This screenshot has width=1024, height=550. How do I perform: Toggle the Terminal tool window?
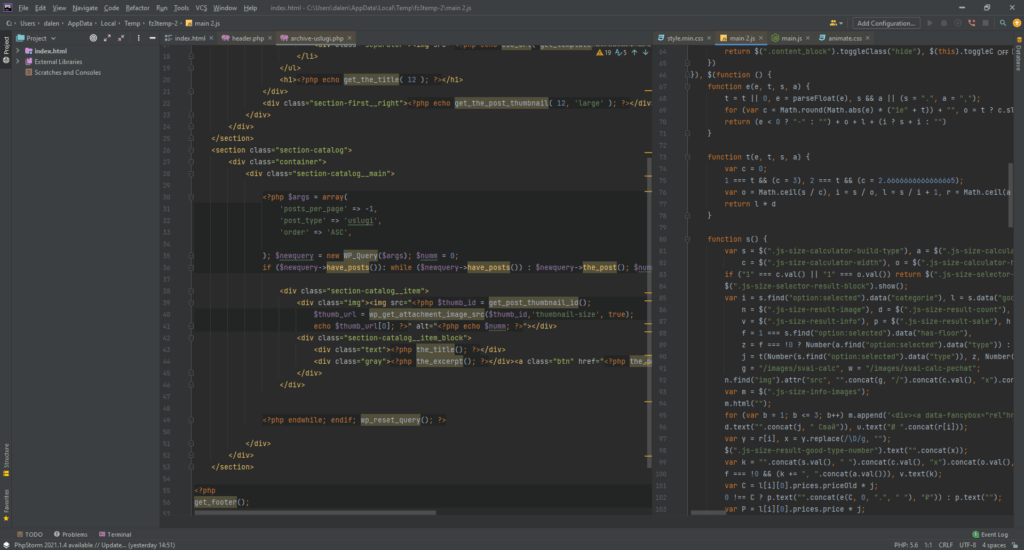(x=114, y=535)
